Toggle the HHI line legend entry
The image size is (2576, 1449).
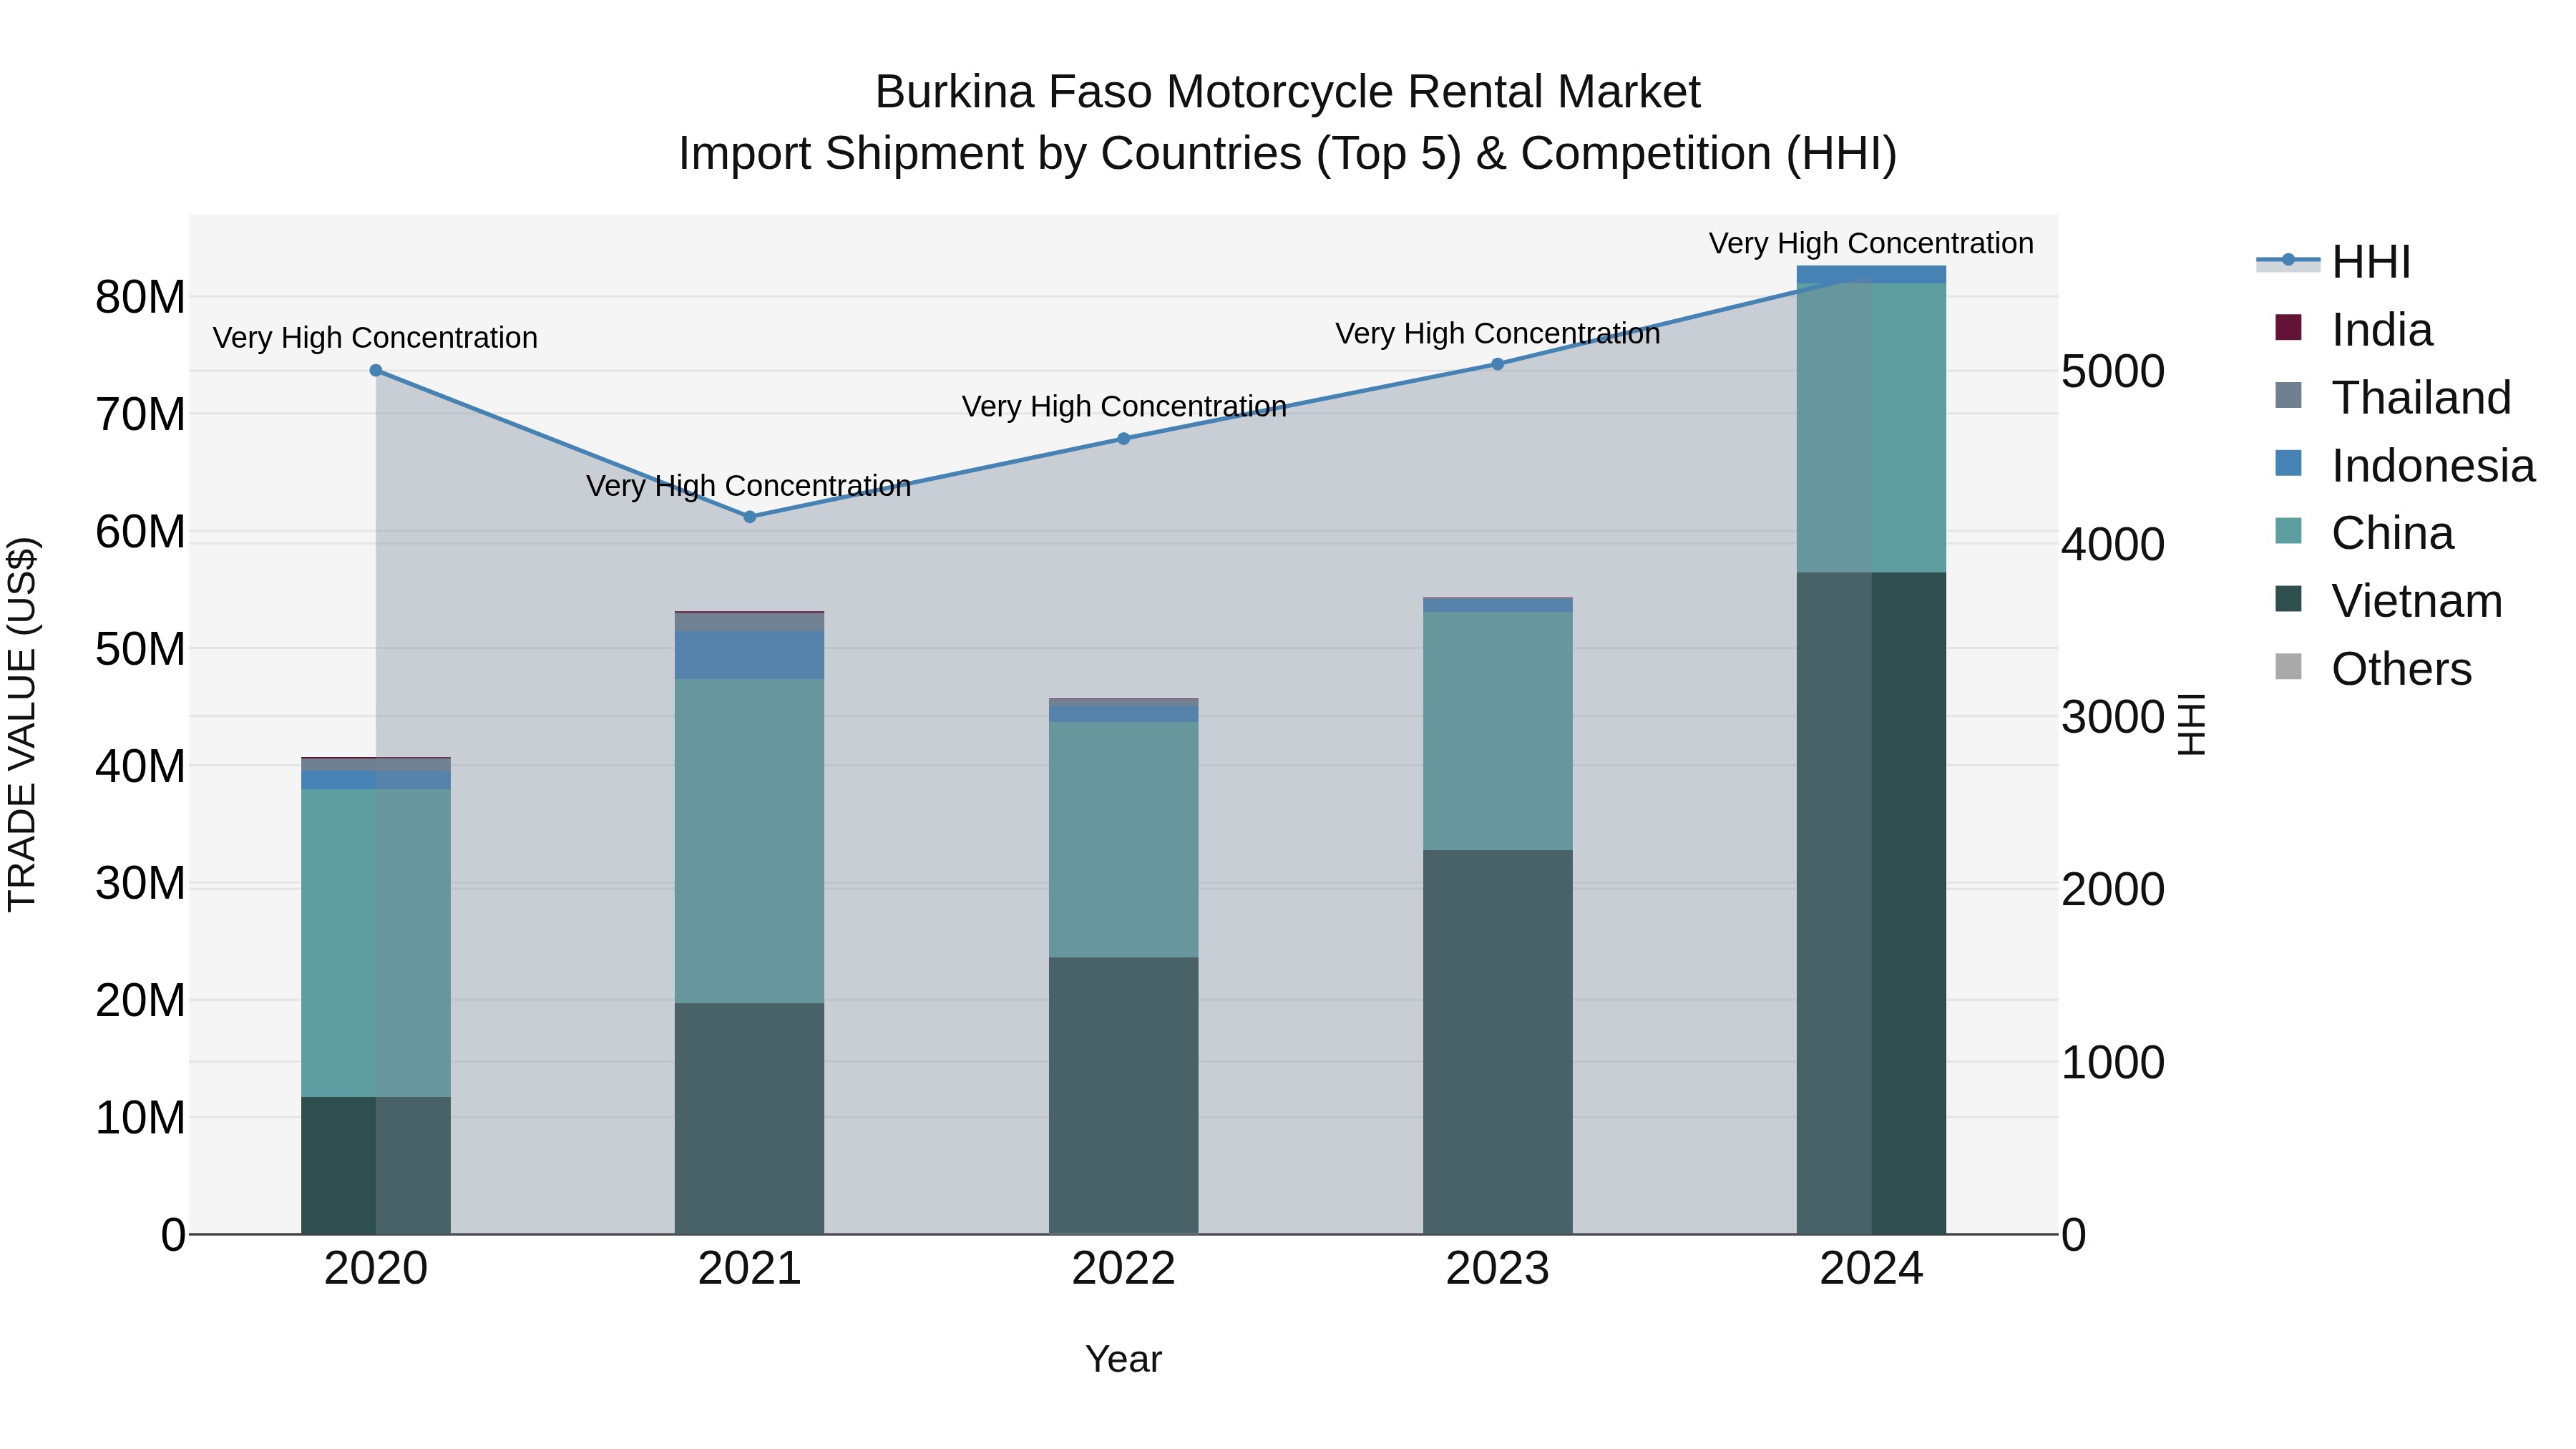(x=2334, y=262)
